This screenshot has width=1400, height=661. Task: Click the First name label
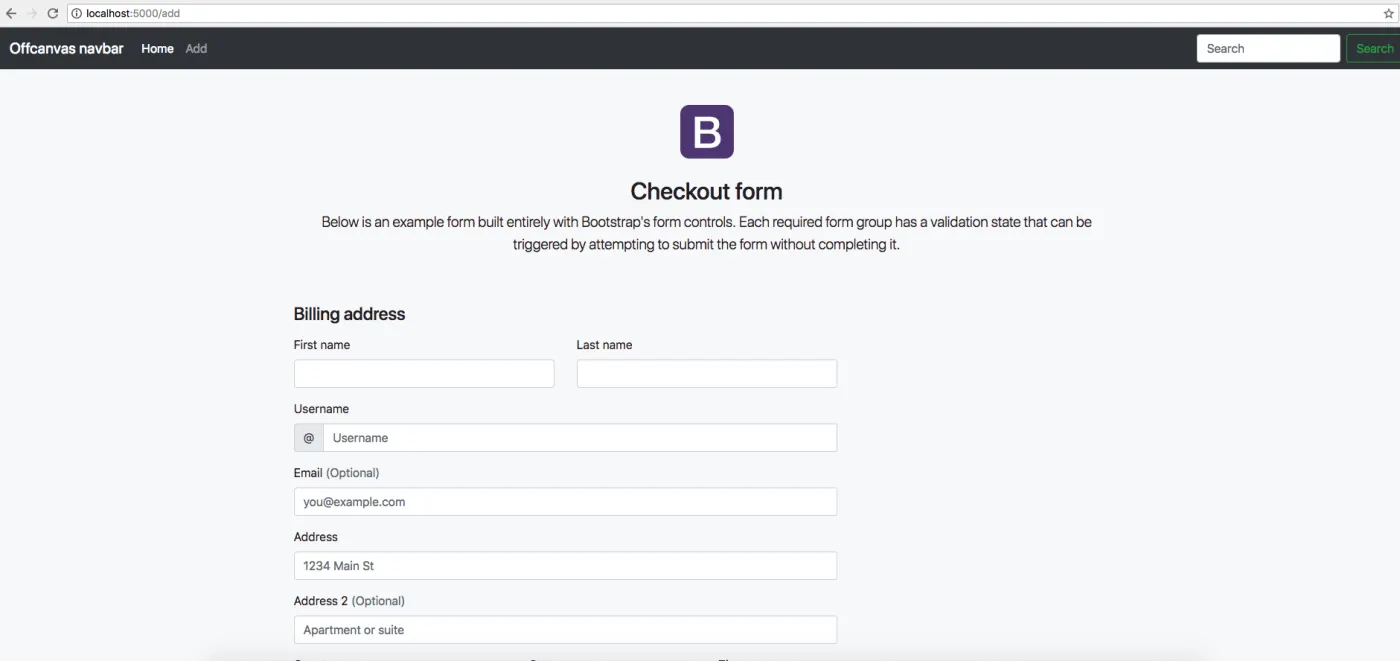click(322, 345)
